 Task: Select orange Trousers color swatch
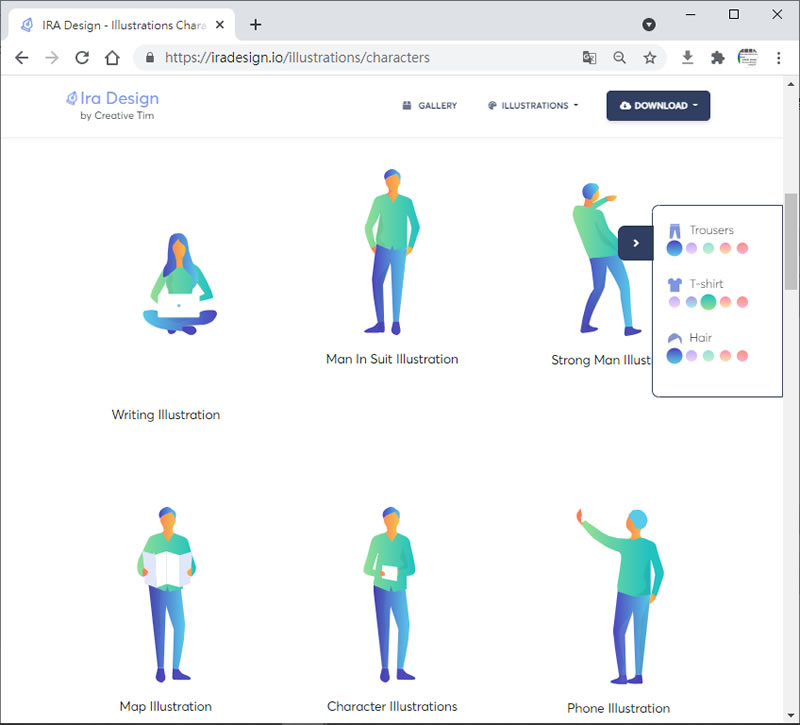[725, 248]
